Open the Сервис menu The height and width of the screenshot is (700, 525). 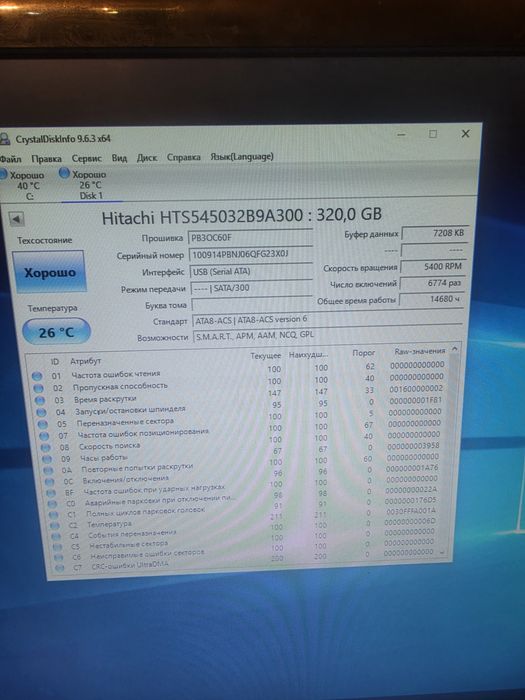(87, 158)
